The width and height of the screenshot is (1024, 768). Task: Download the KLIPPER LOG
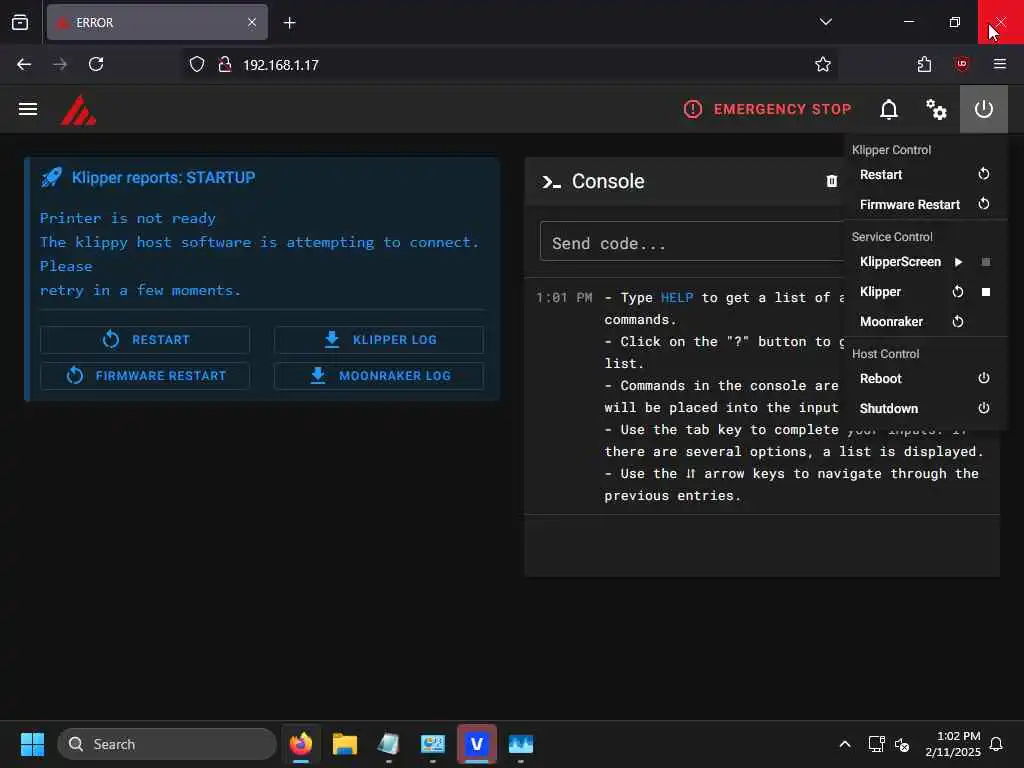[379, 340]
